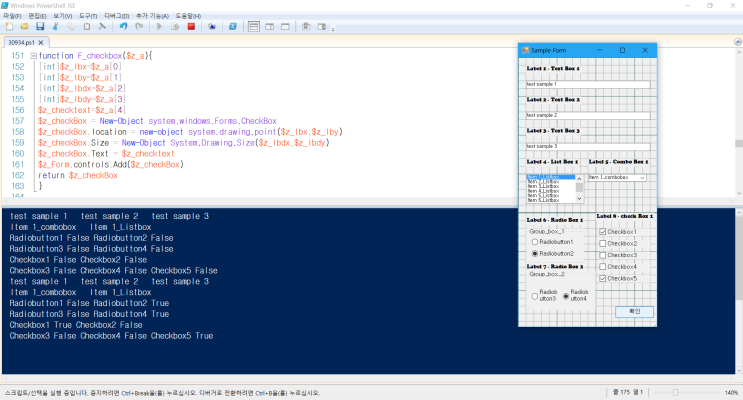Create a new script with the New icon

click(x=9, y=27)
